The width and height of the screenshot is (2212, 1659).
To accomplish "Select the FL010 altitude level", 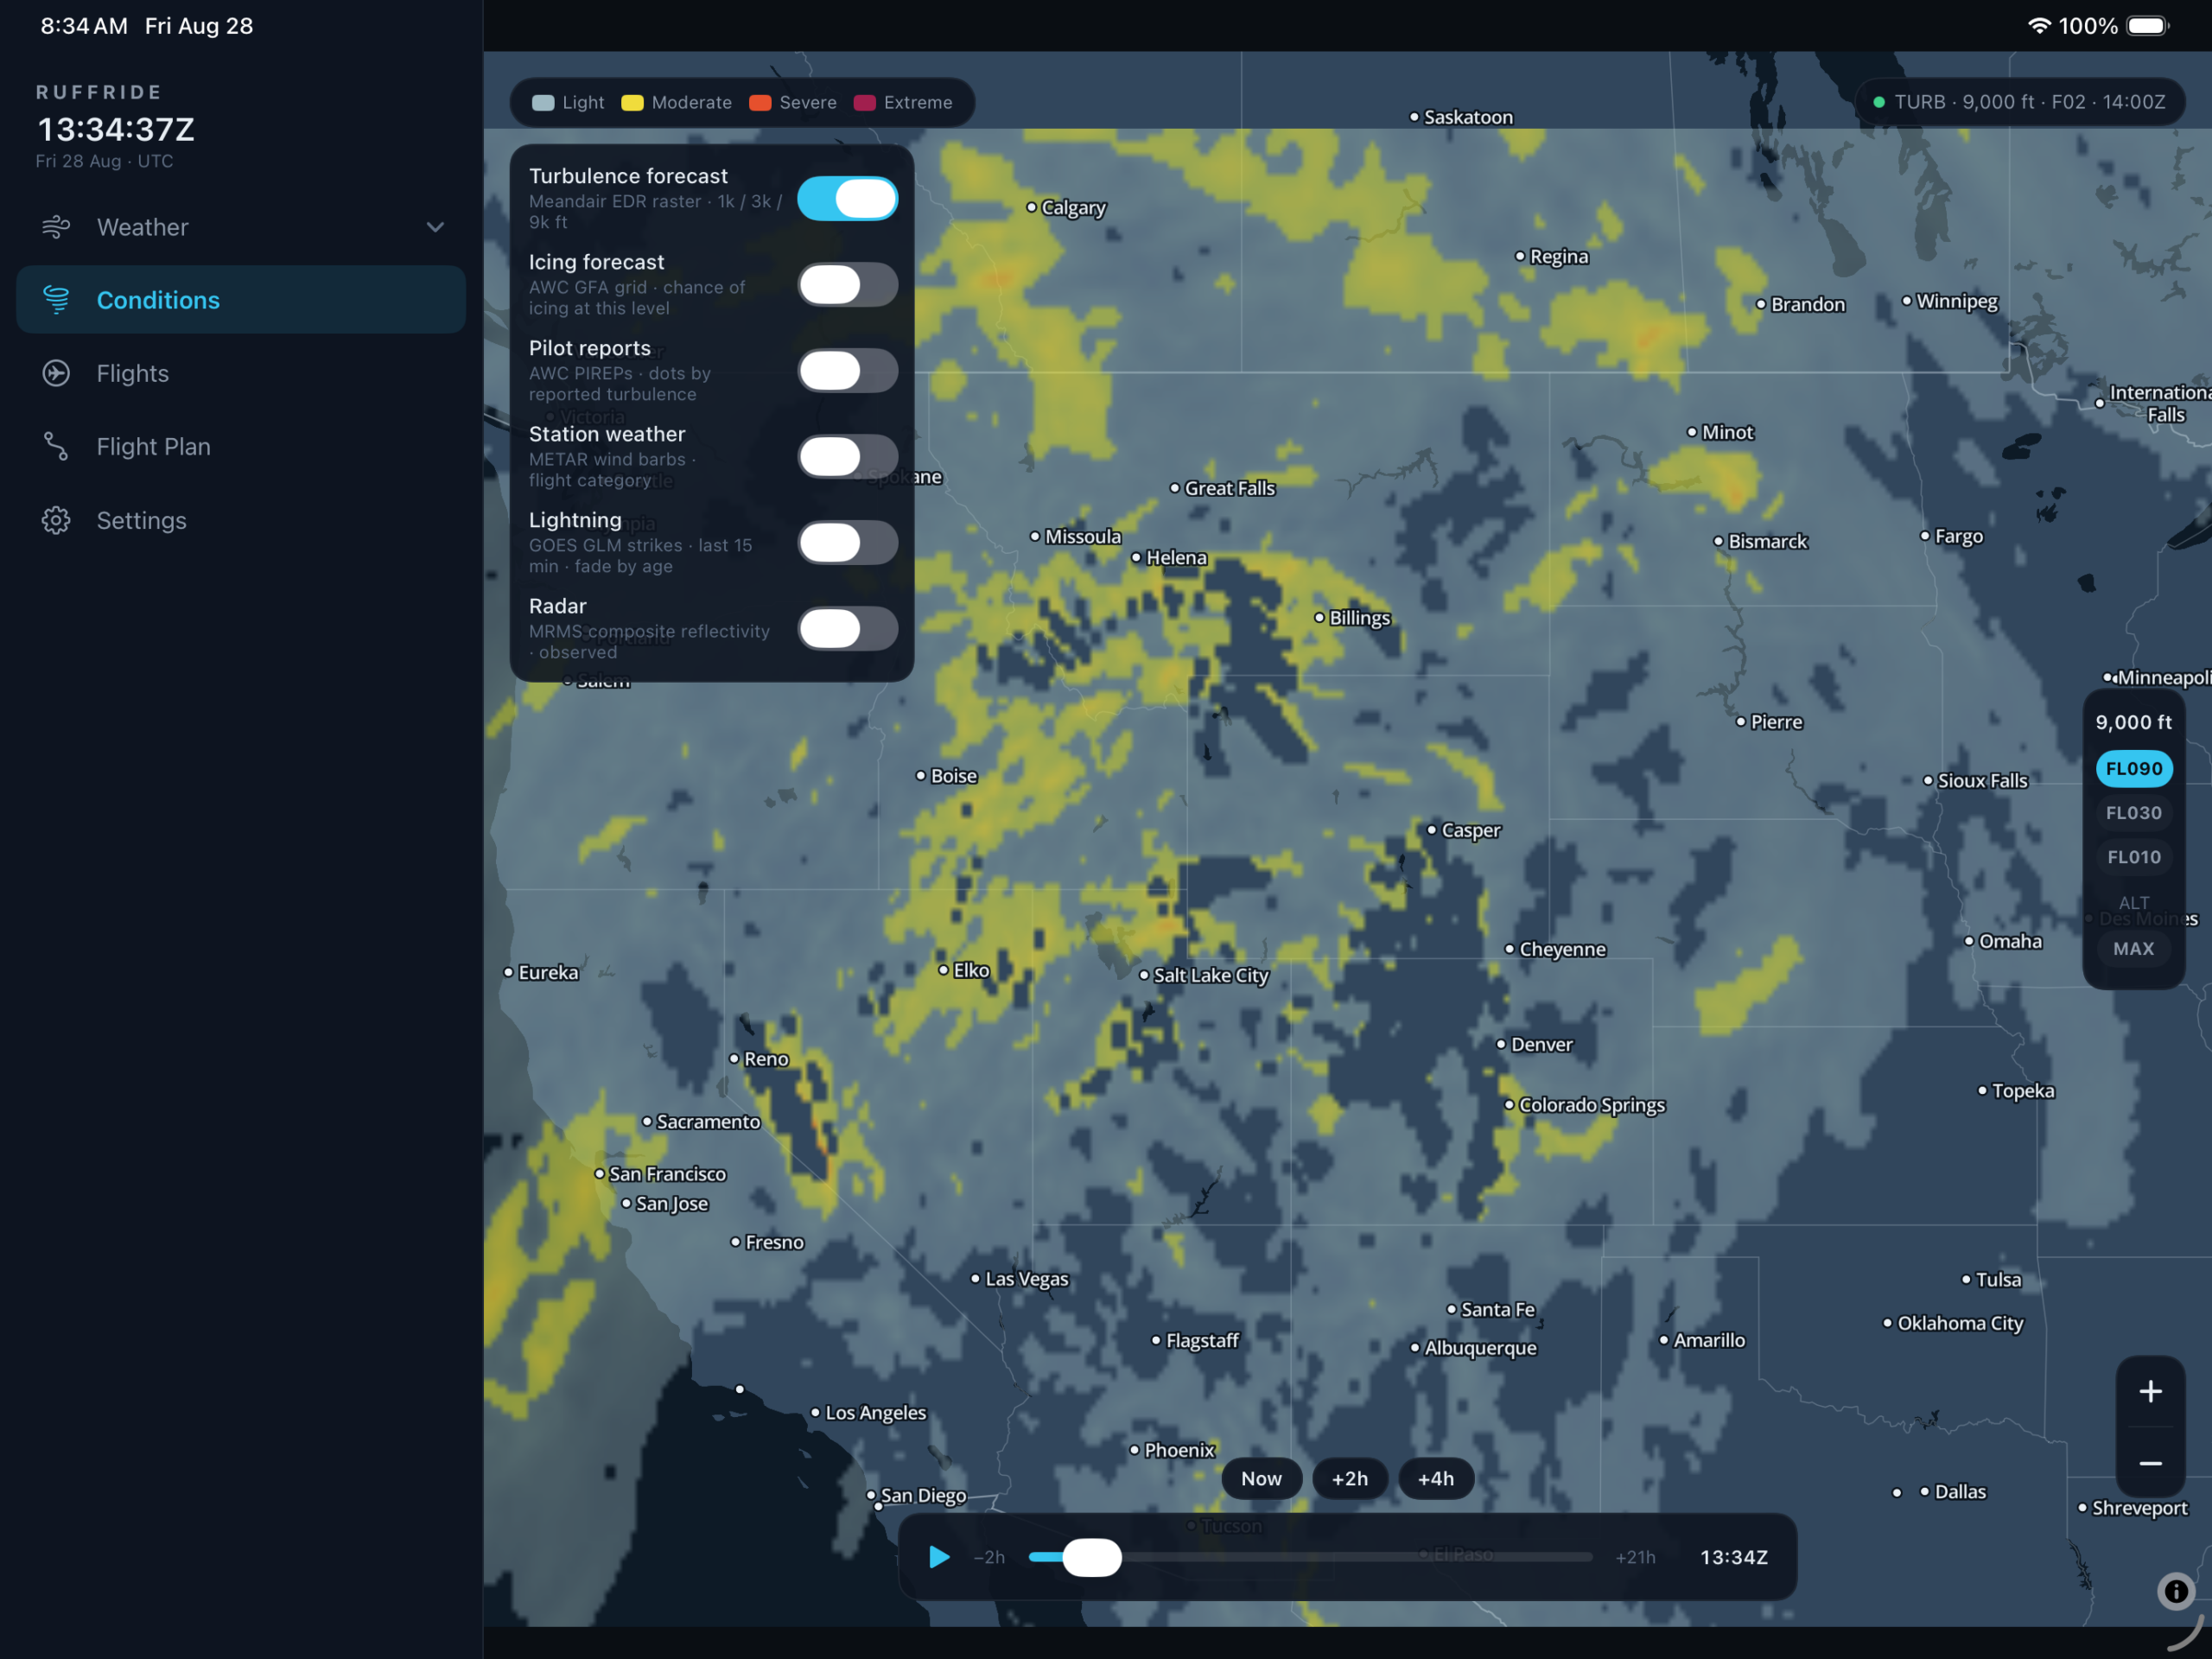I will [x=2134, y=857].
